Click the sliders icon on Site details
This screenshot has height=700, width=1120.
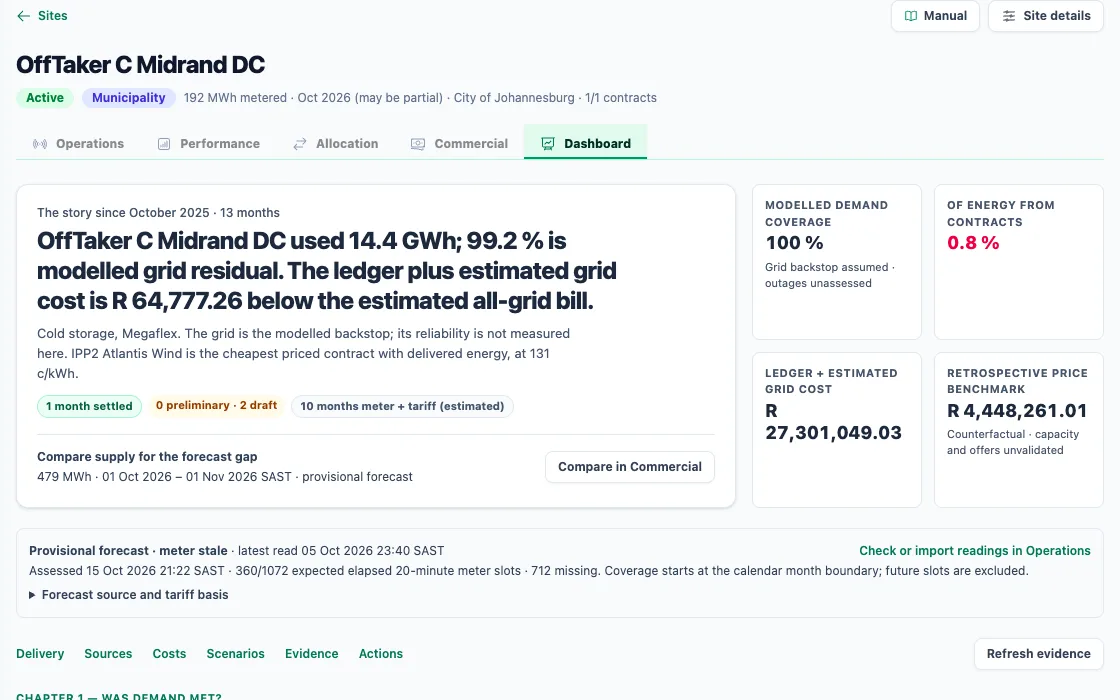1009,16
